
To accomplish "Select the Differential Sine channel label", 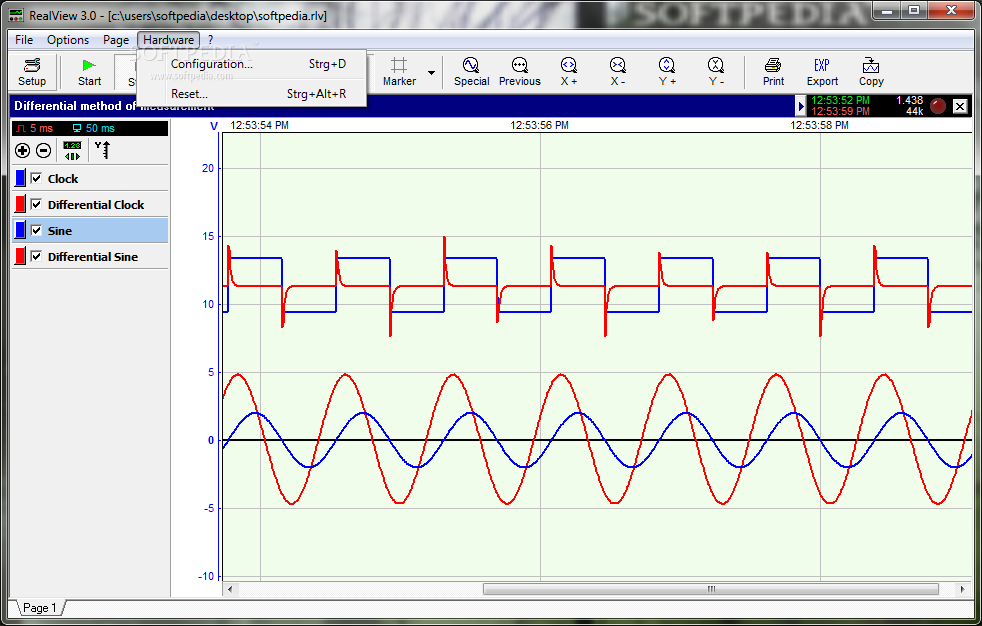I will pos(93,257).
